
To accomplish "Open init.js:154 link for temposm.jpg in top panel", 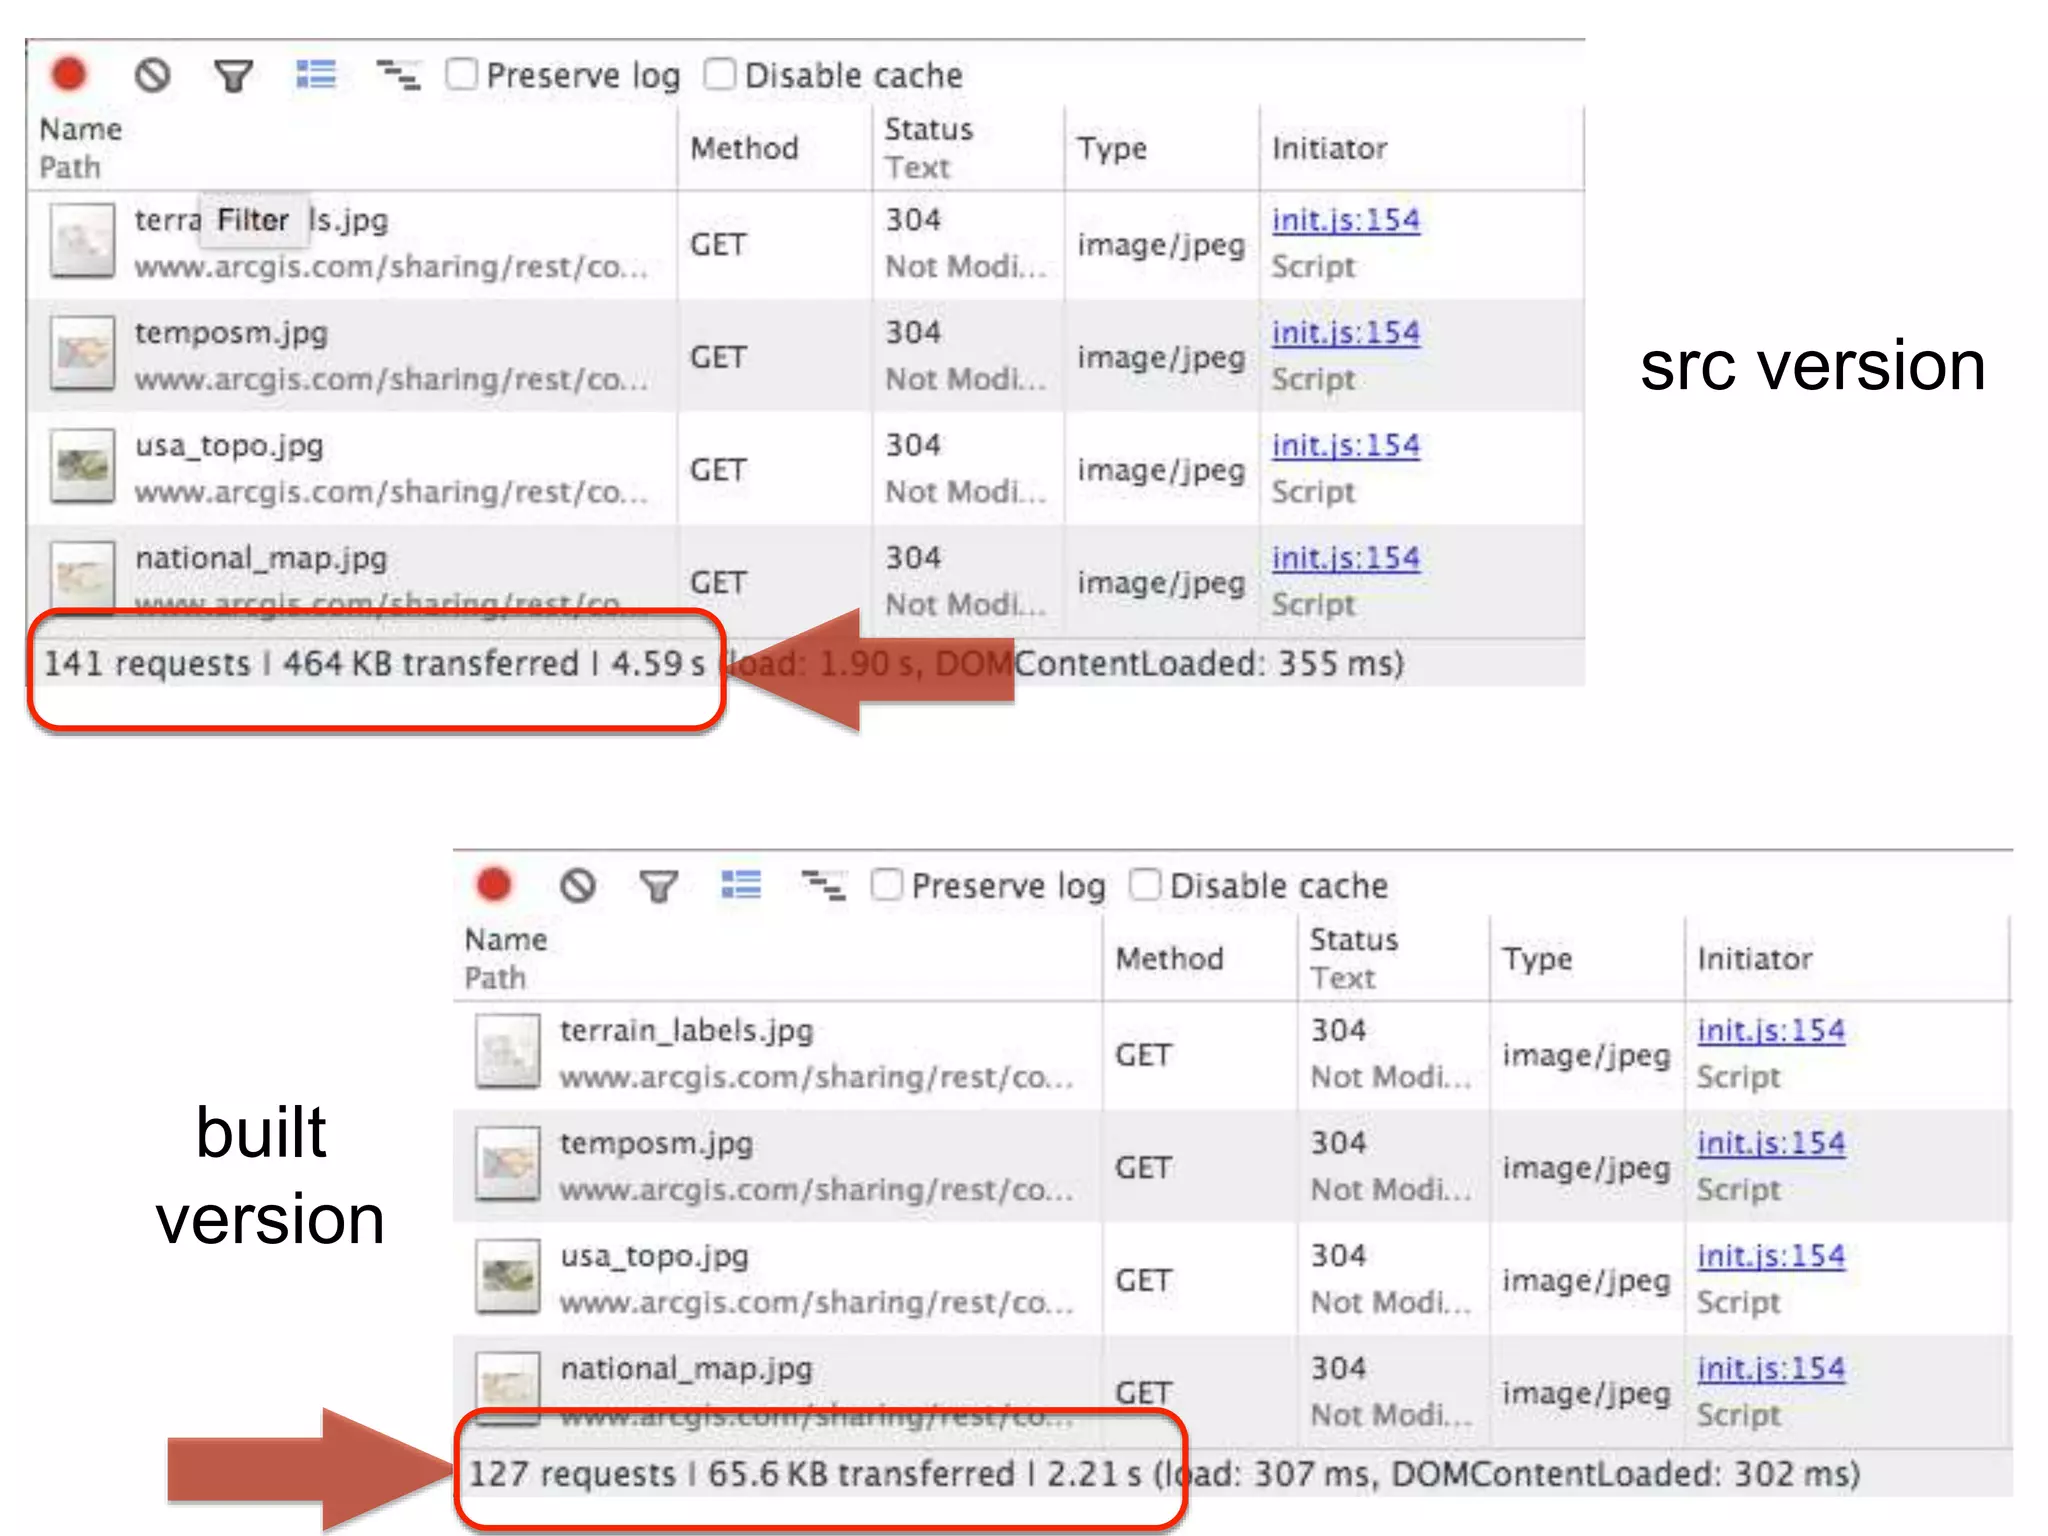I will (1345, 332).
